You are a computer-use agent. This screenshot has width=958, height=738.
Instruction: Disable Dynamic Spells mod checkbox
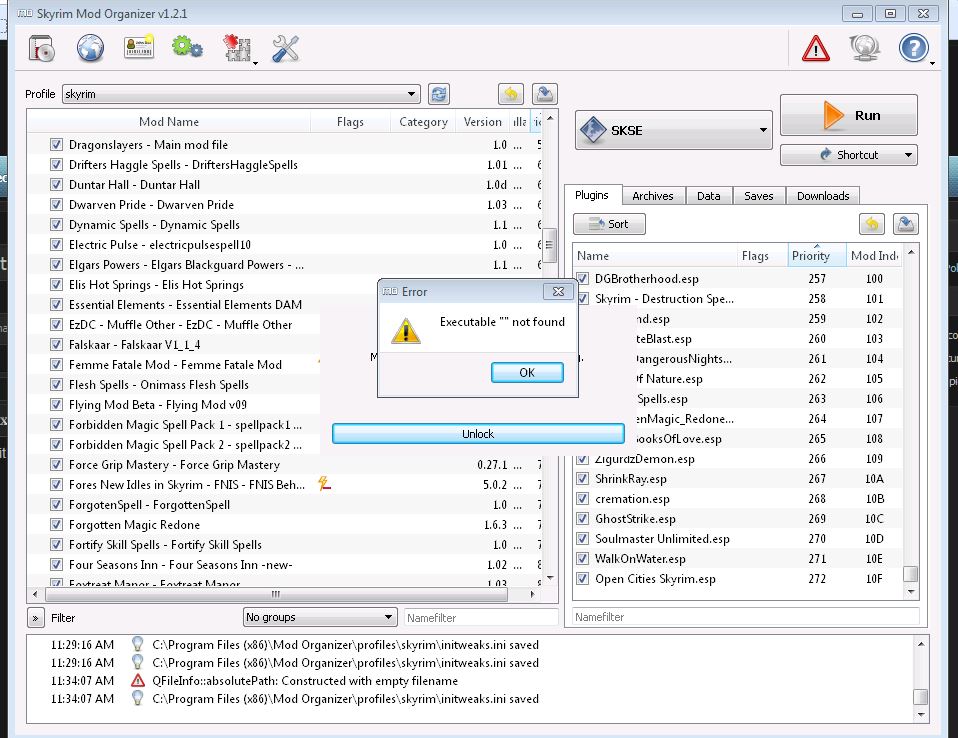[56, 225]
